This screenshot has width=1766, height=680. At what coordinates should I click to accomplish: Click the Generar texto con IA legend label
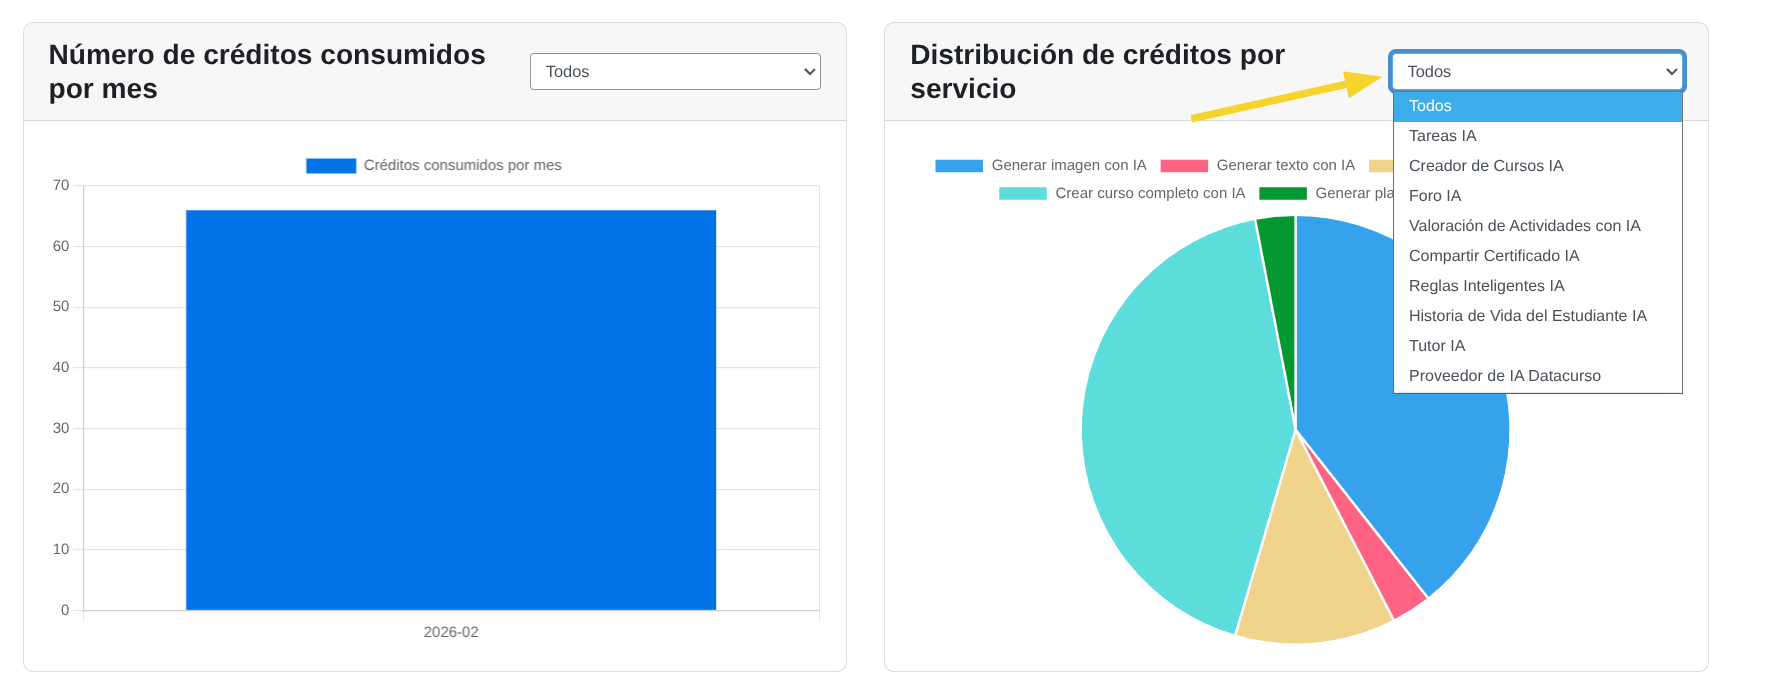(x=1285, y=166)
